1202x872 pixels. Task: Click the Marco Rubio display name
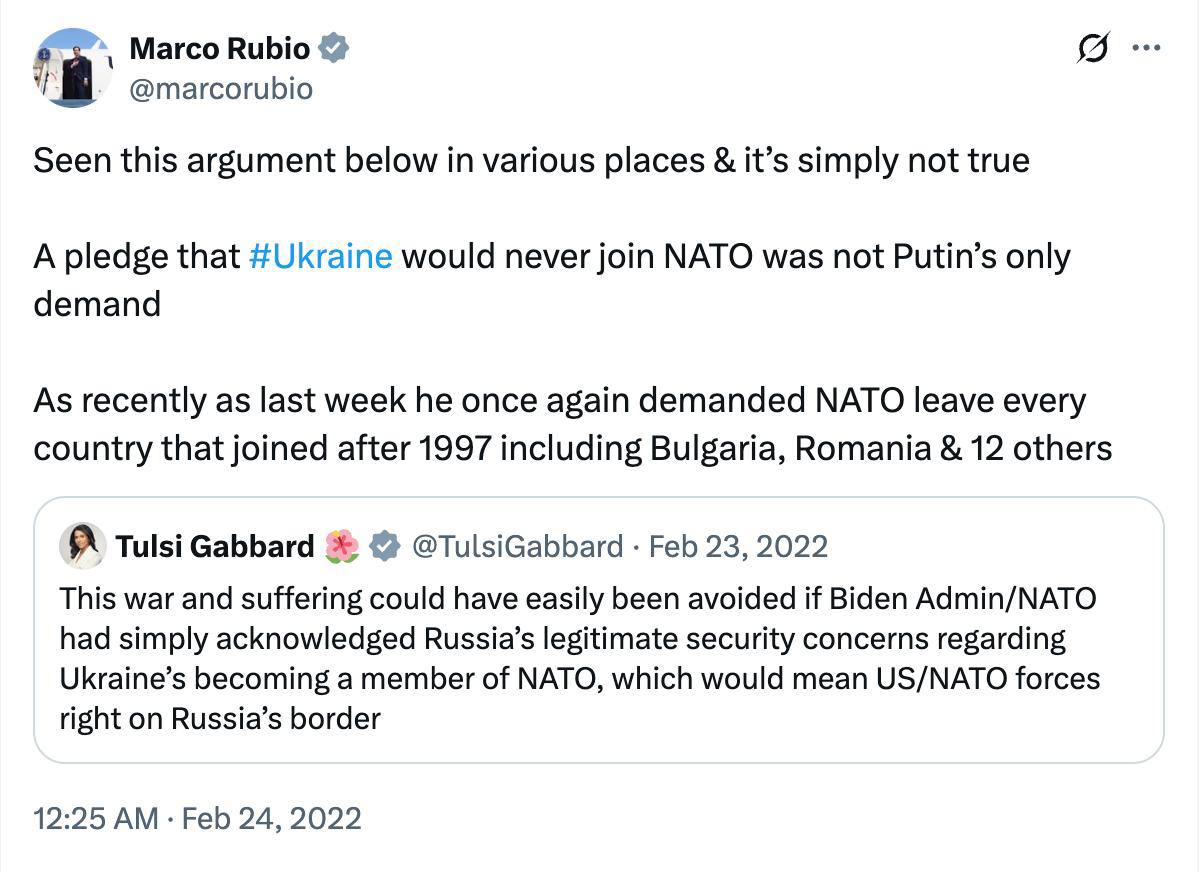tap(219, 47)
